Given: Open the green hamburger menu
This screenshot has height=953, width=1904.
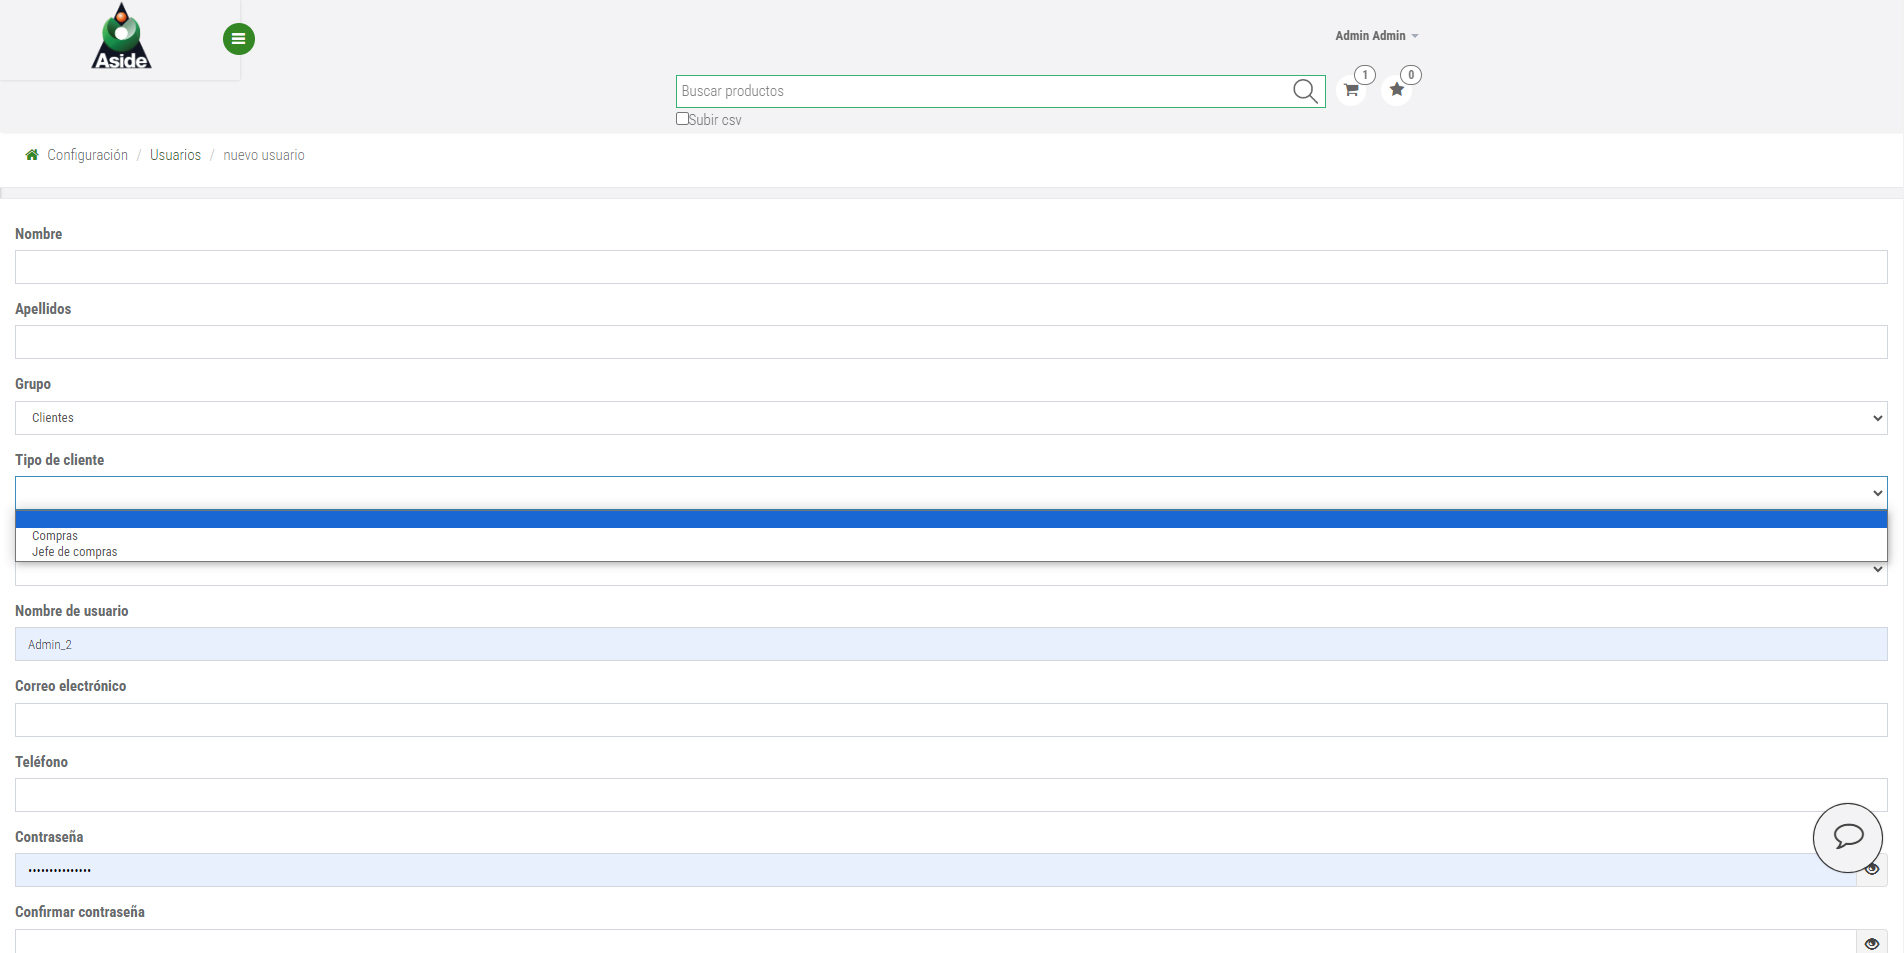Looking at the screenshot, I should coord(238,39).
